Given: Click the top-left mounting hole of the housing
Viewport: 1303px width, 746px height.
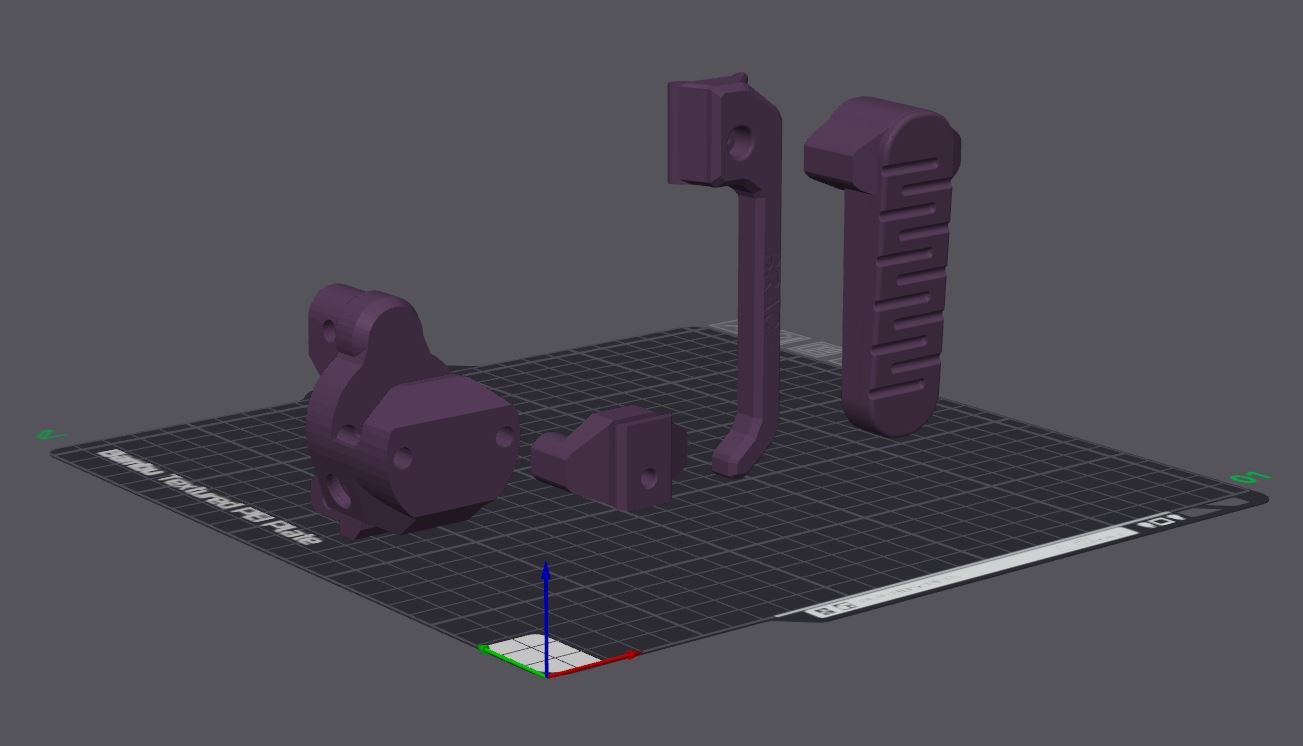Looking at the screenshot, I should [x=330, y=330].
